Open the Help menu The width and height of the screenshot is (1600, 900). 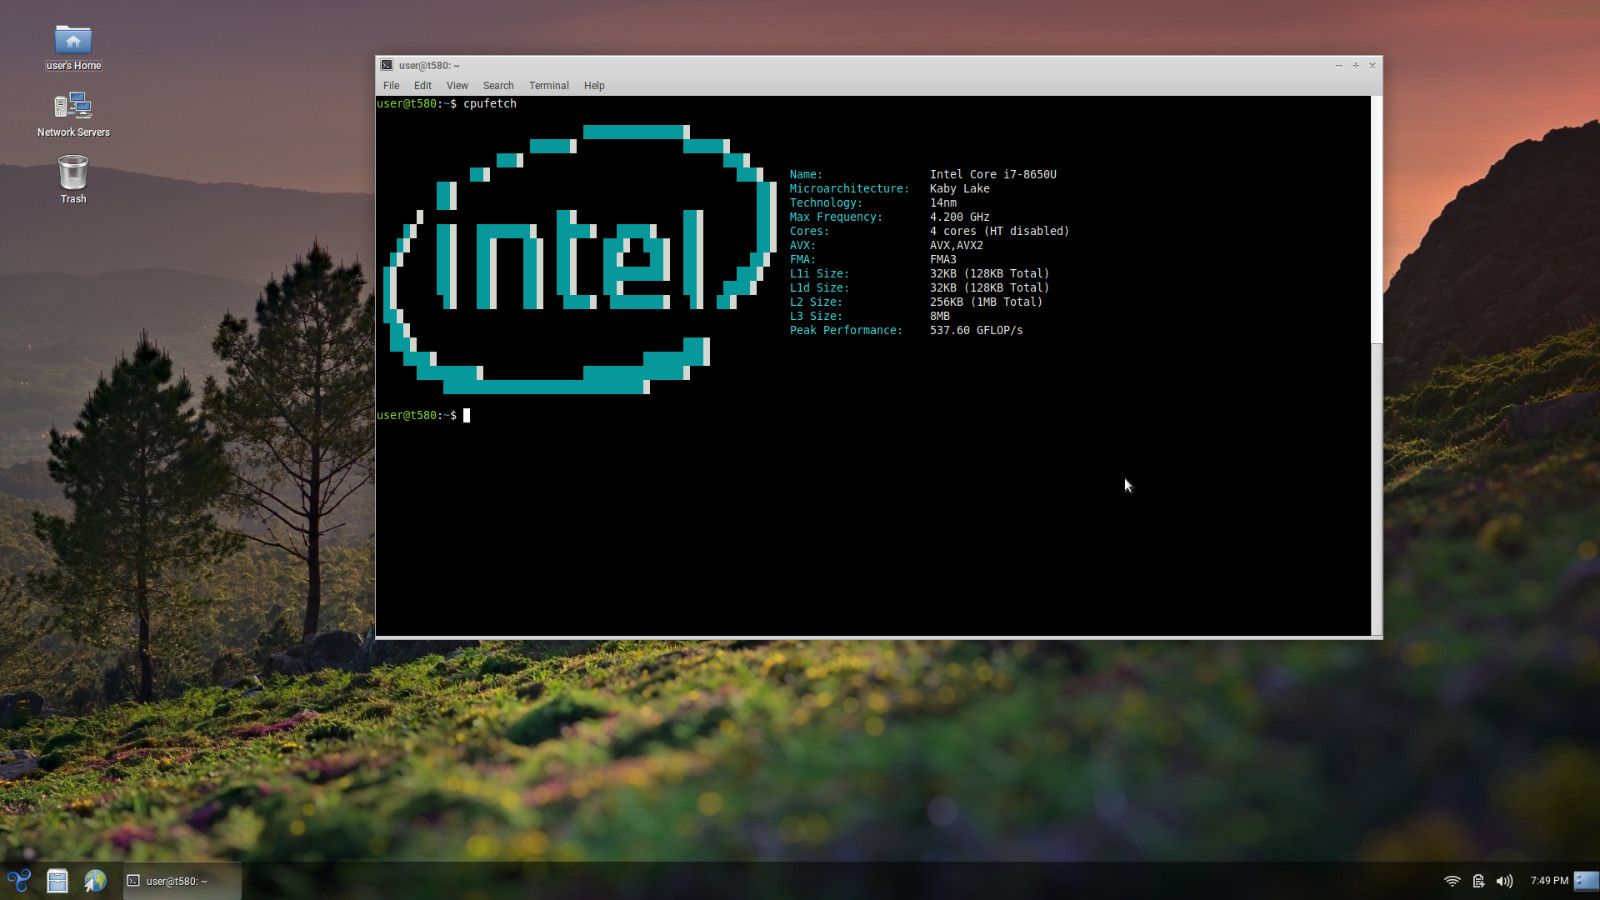(x=594, y=86)
